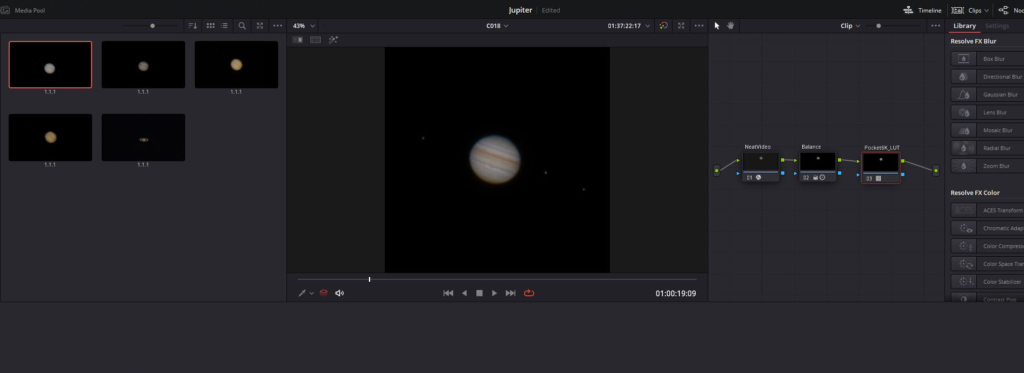Open the Clips filter dropdown arrow
This screenshot has height=373, width=1024.
[987, 10]
